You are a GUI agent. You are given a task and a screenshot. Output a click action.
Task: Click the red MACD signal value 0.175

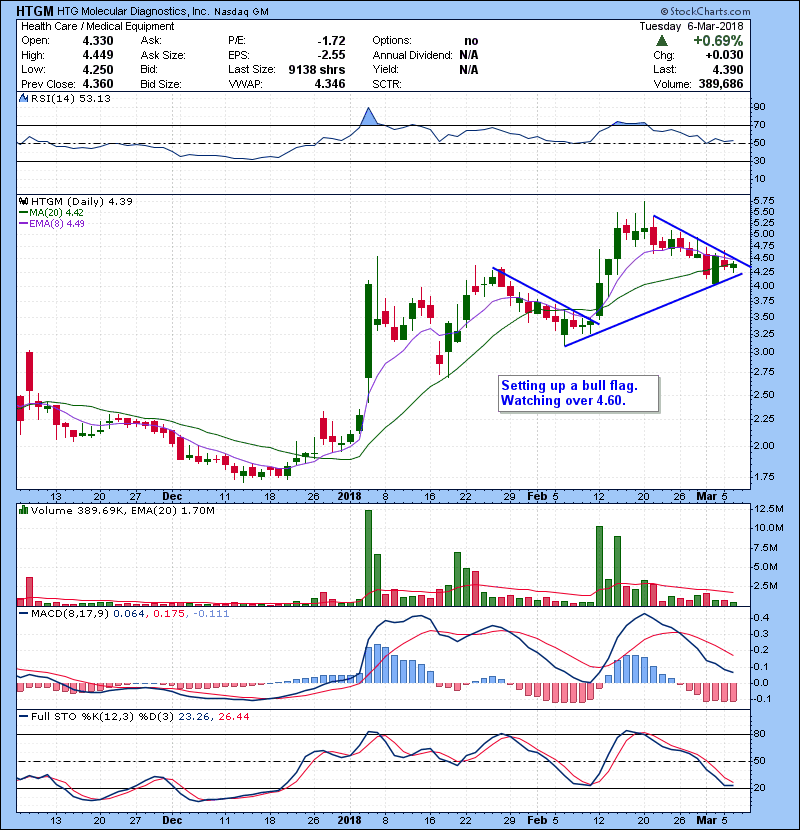(x=169, y=614)
